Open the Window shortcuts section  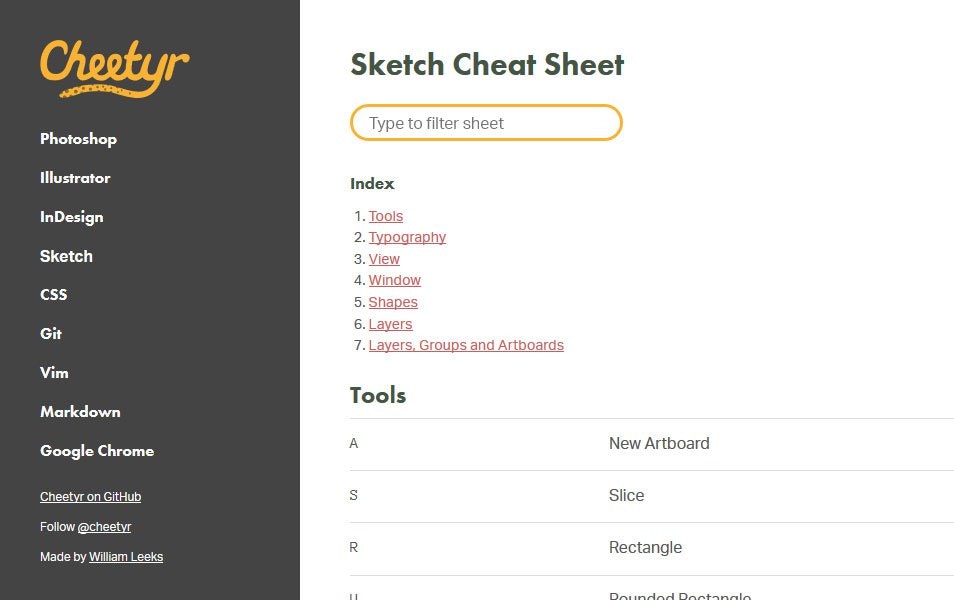click(x=394, y=280)
